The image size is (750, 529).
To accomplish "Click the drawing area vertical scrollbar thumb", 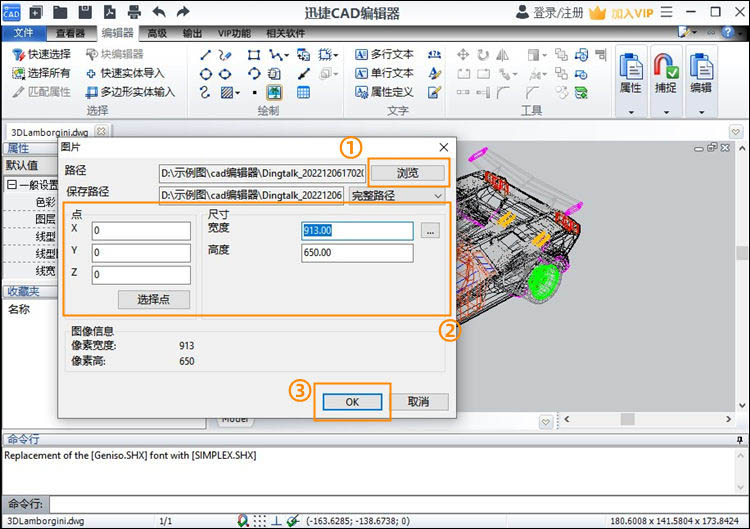I will (x=742, y=253).
